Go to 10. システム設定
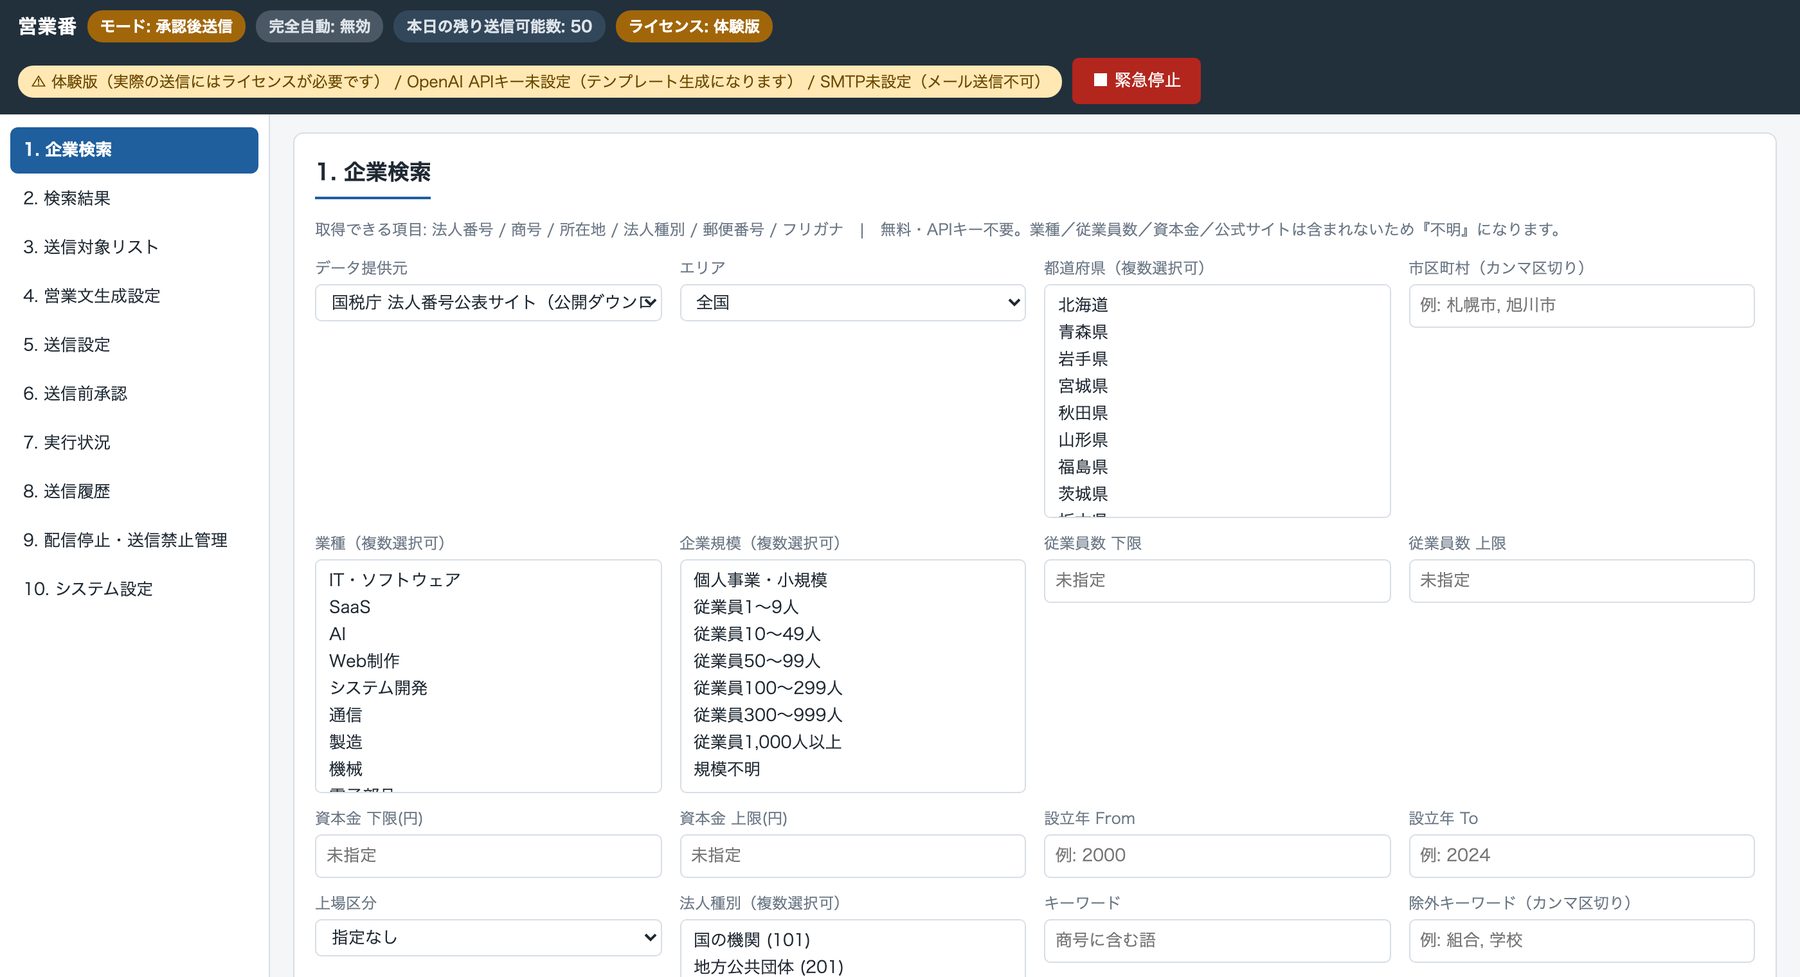 (134, 589)
